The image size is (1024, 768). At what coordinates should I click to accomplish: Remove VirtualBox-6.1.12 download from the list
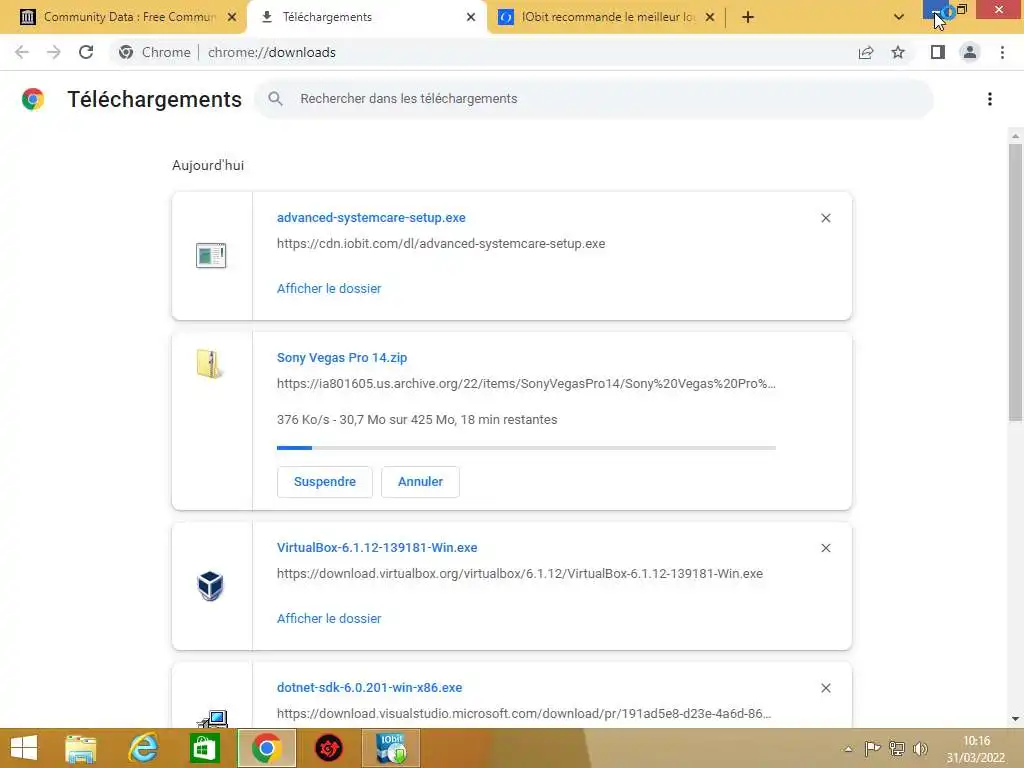[x=825, y=548]
